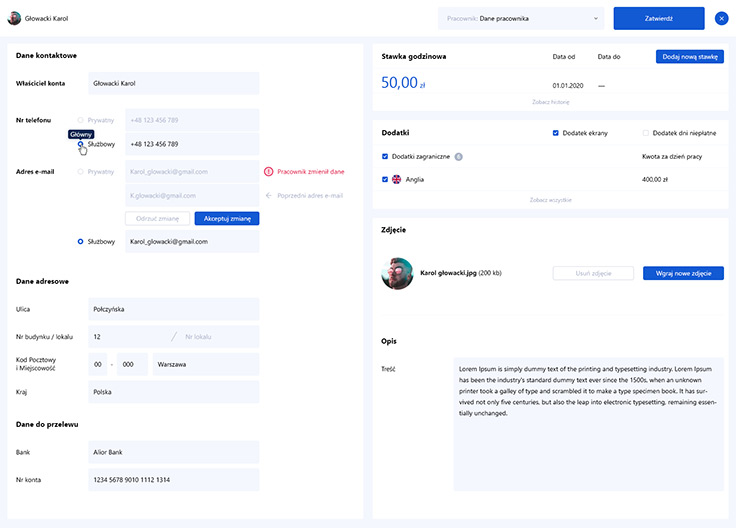Screen dimensions: 736x528
Task: Toggle the Dodatki zagraniczne checkbox
Action: click(385, 157)
